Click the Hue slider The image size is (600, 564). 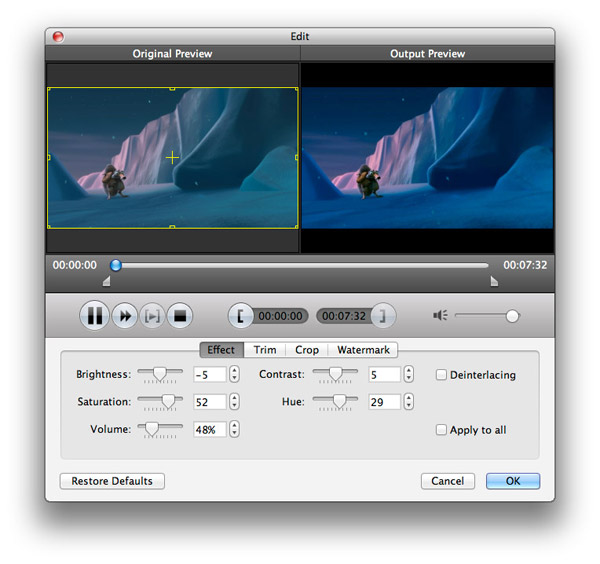coord(335,402)
